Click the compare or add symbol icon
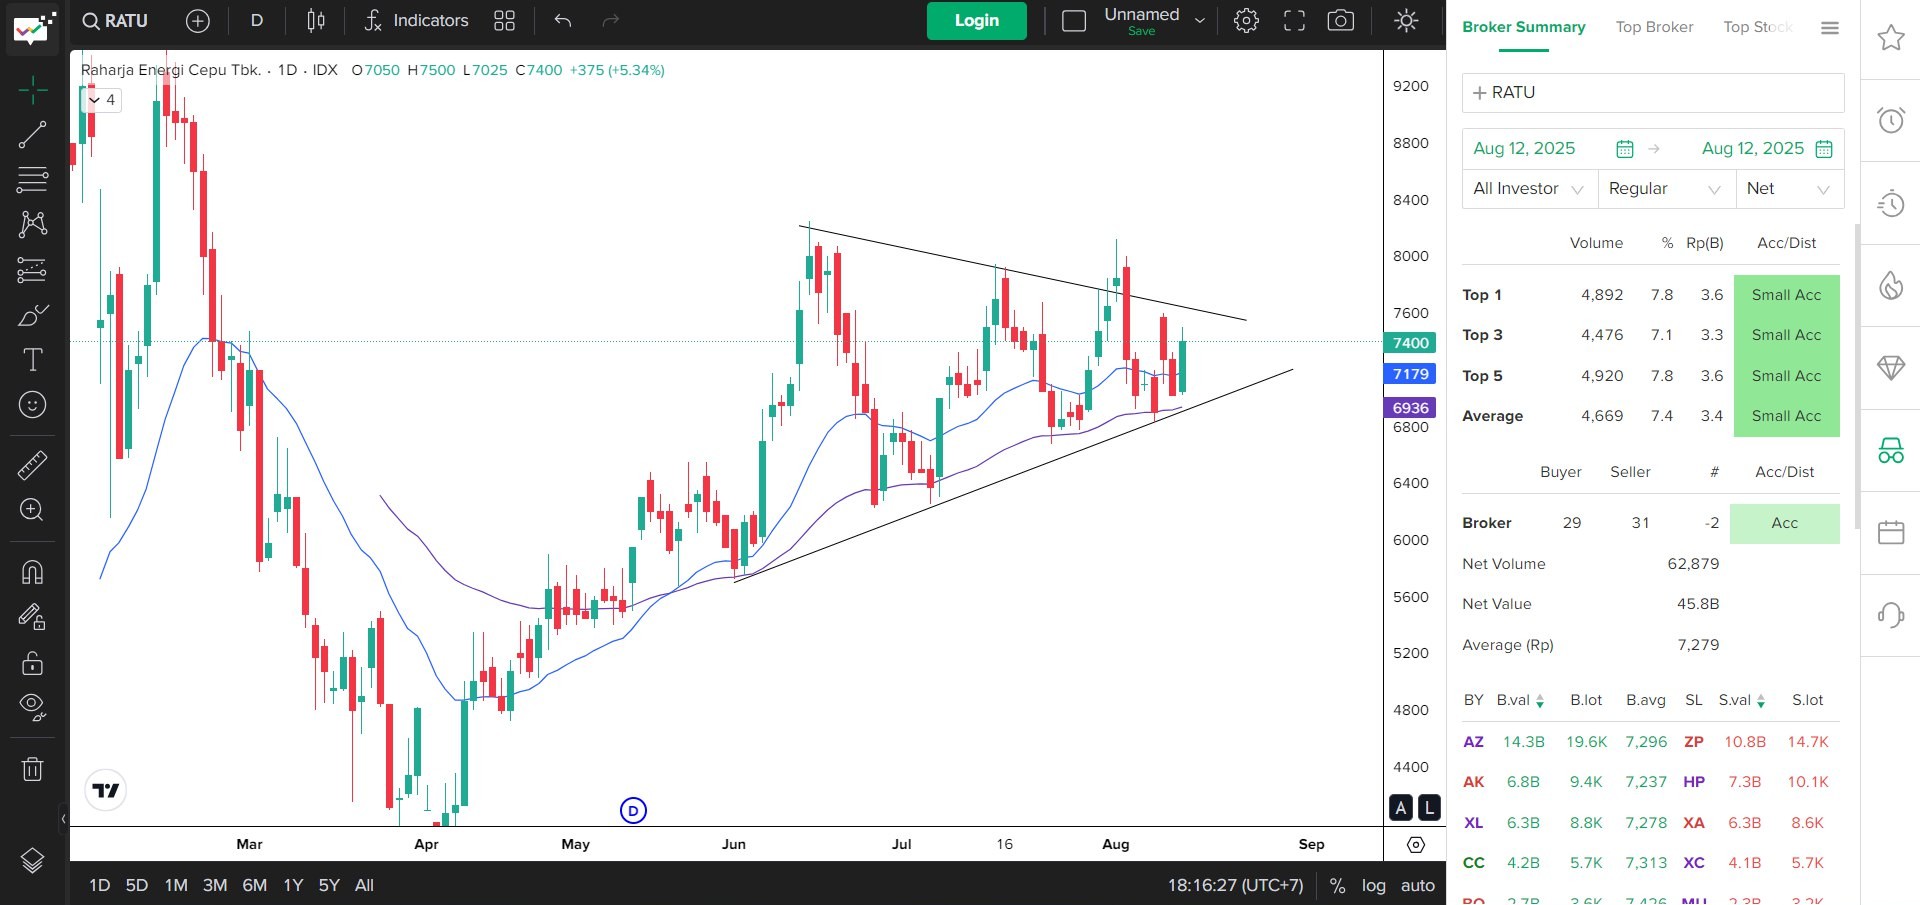 click(198, 21)
